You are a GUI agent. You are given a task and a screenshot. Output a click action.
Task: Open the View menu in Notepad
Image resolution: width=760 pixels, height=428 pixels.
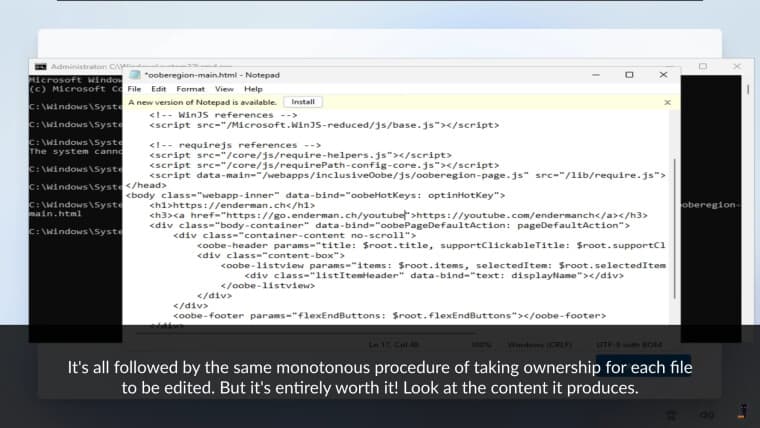[224, 88]
